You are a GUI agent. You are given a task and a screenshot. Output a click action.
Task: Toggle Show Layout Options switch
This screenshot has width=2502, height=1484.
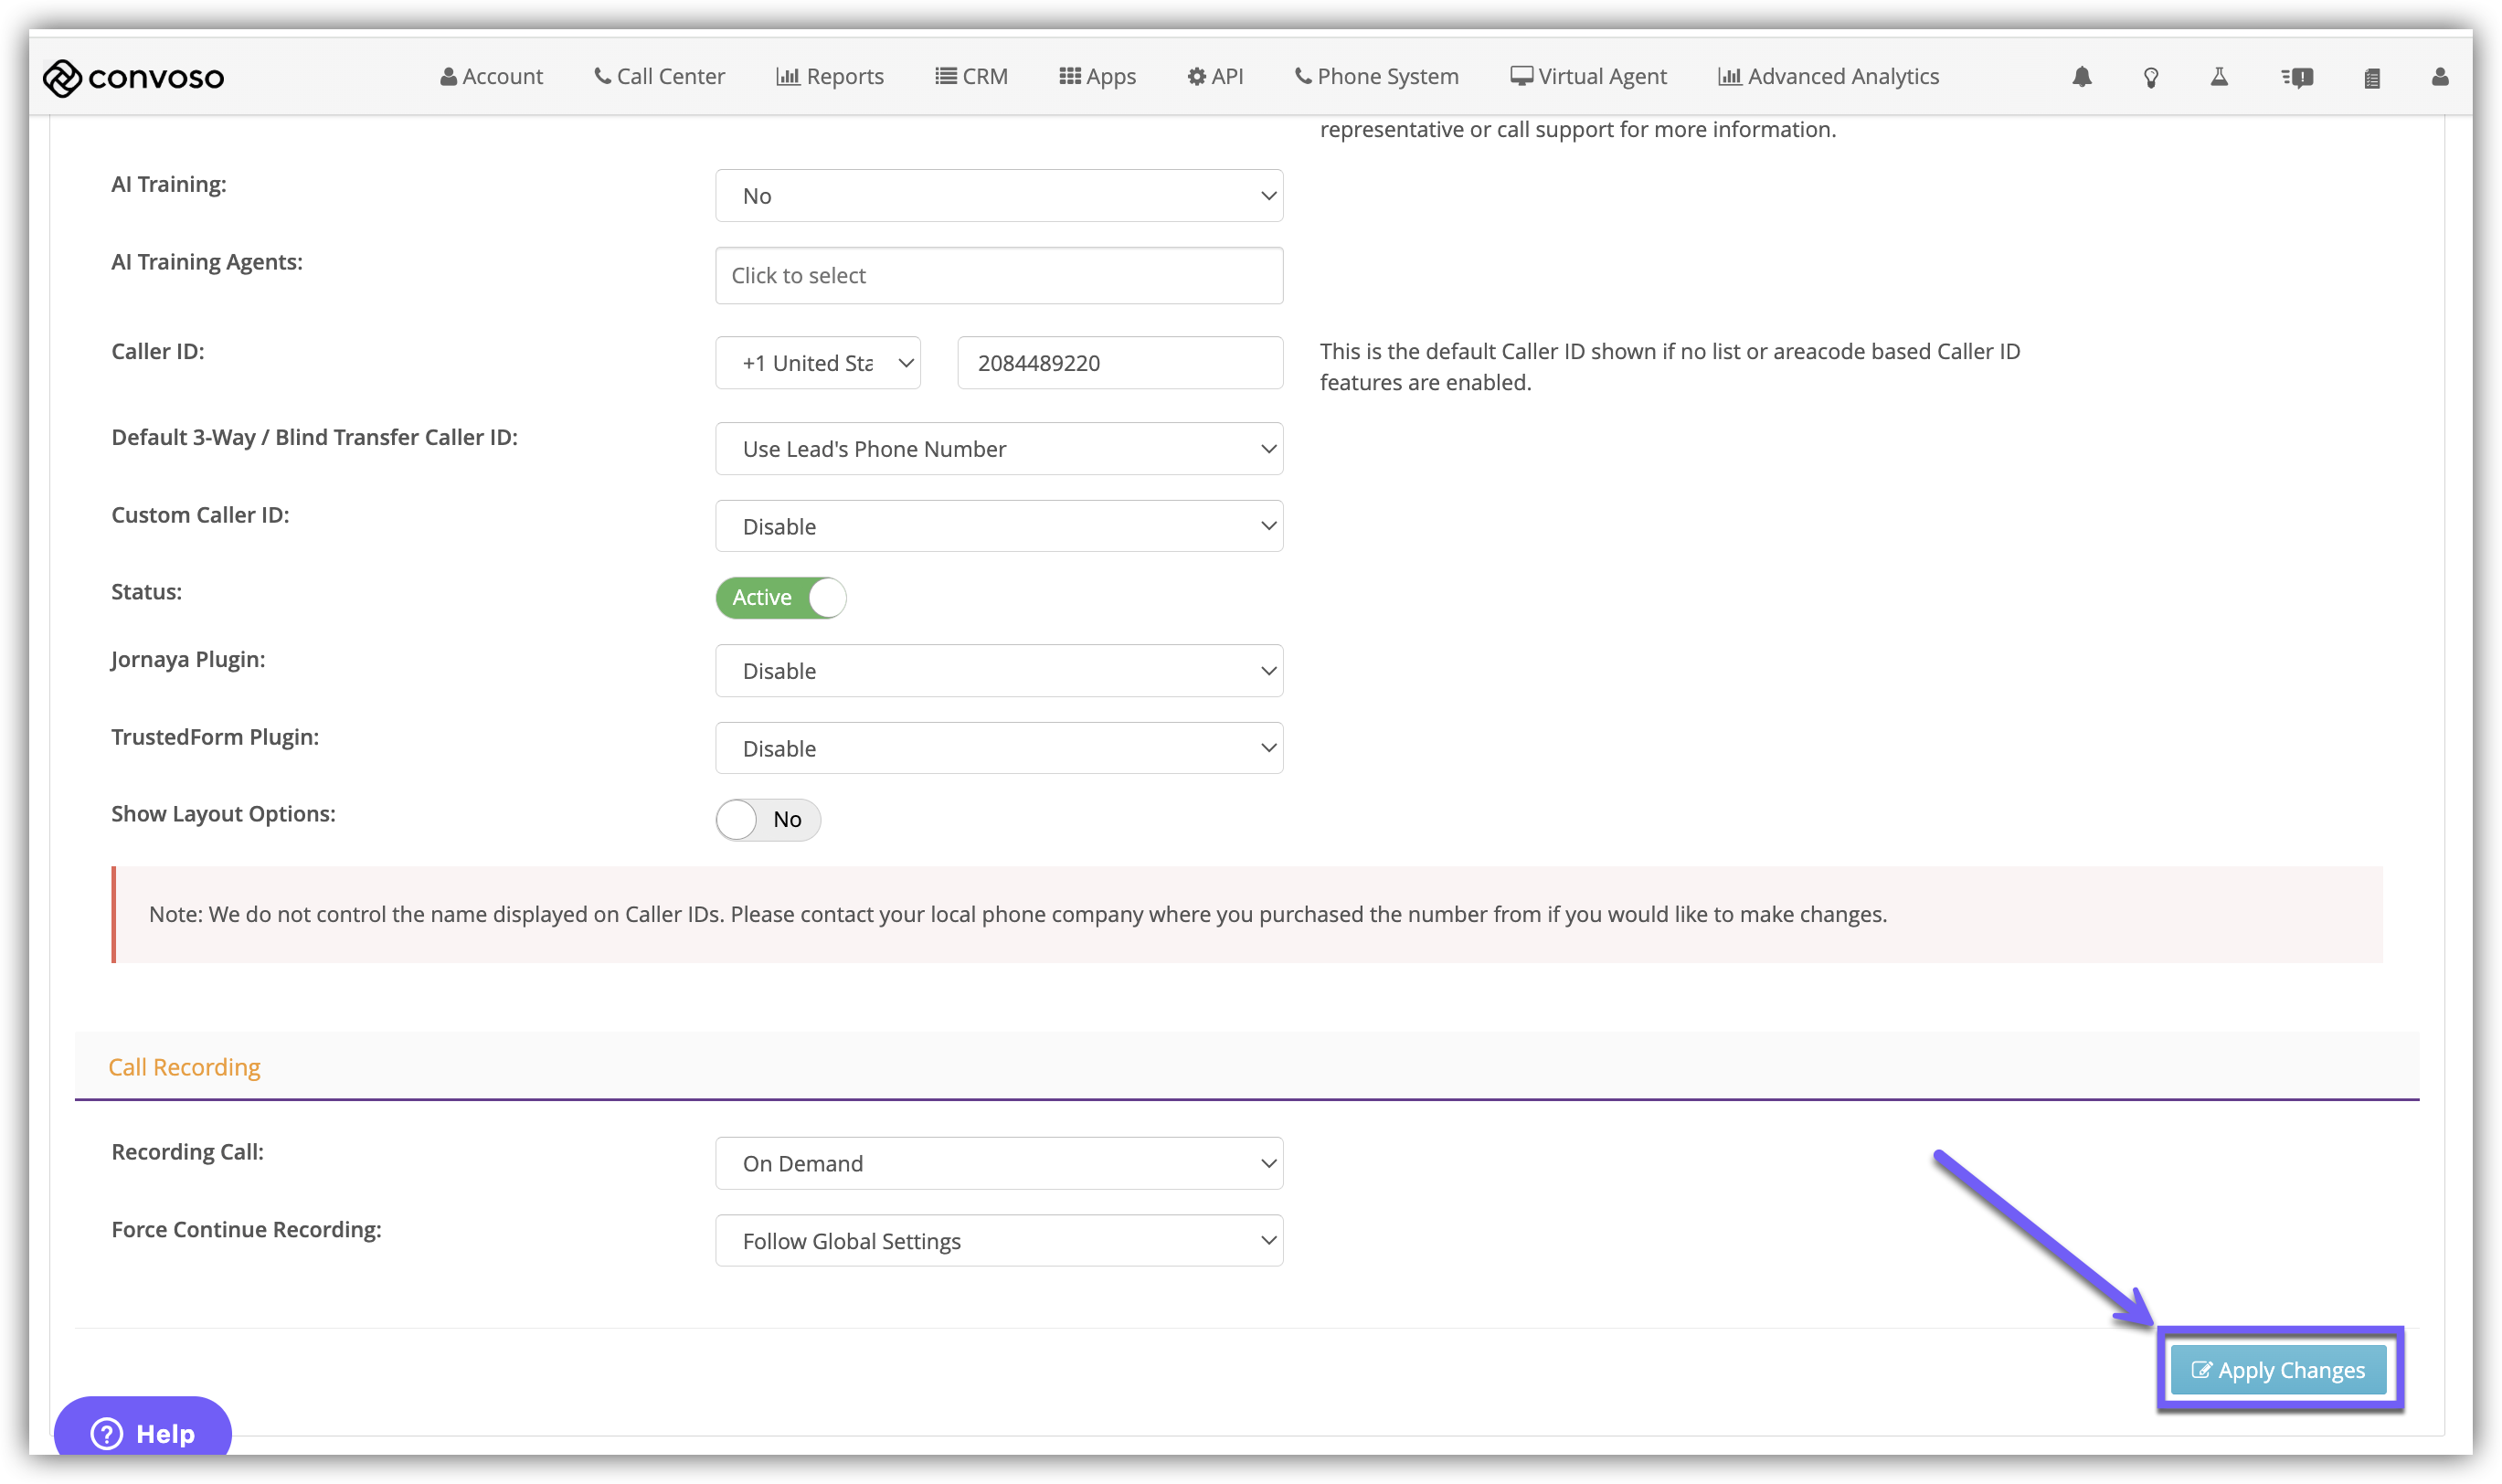[x=768, y=819]
